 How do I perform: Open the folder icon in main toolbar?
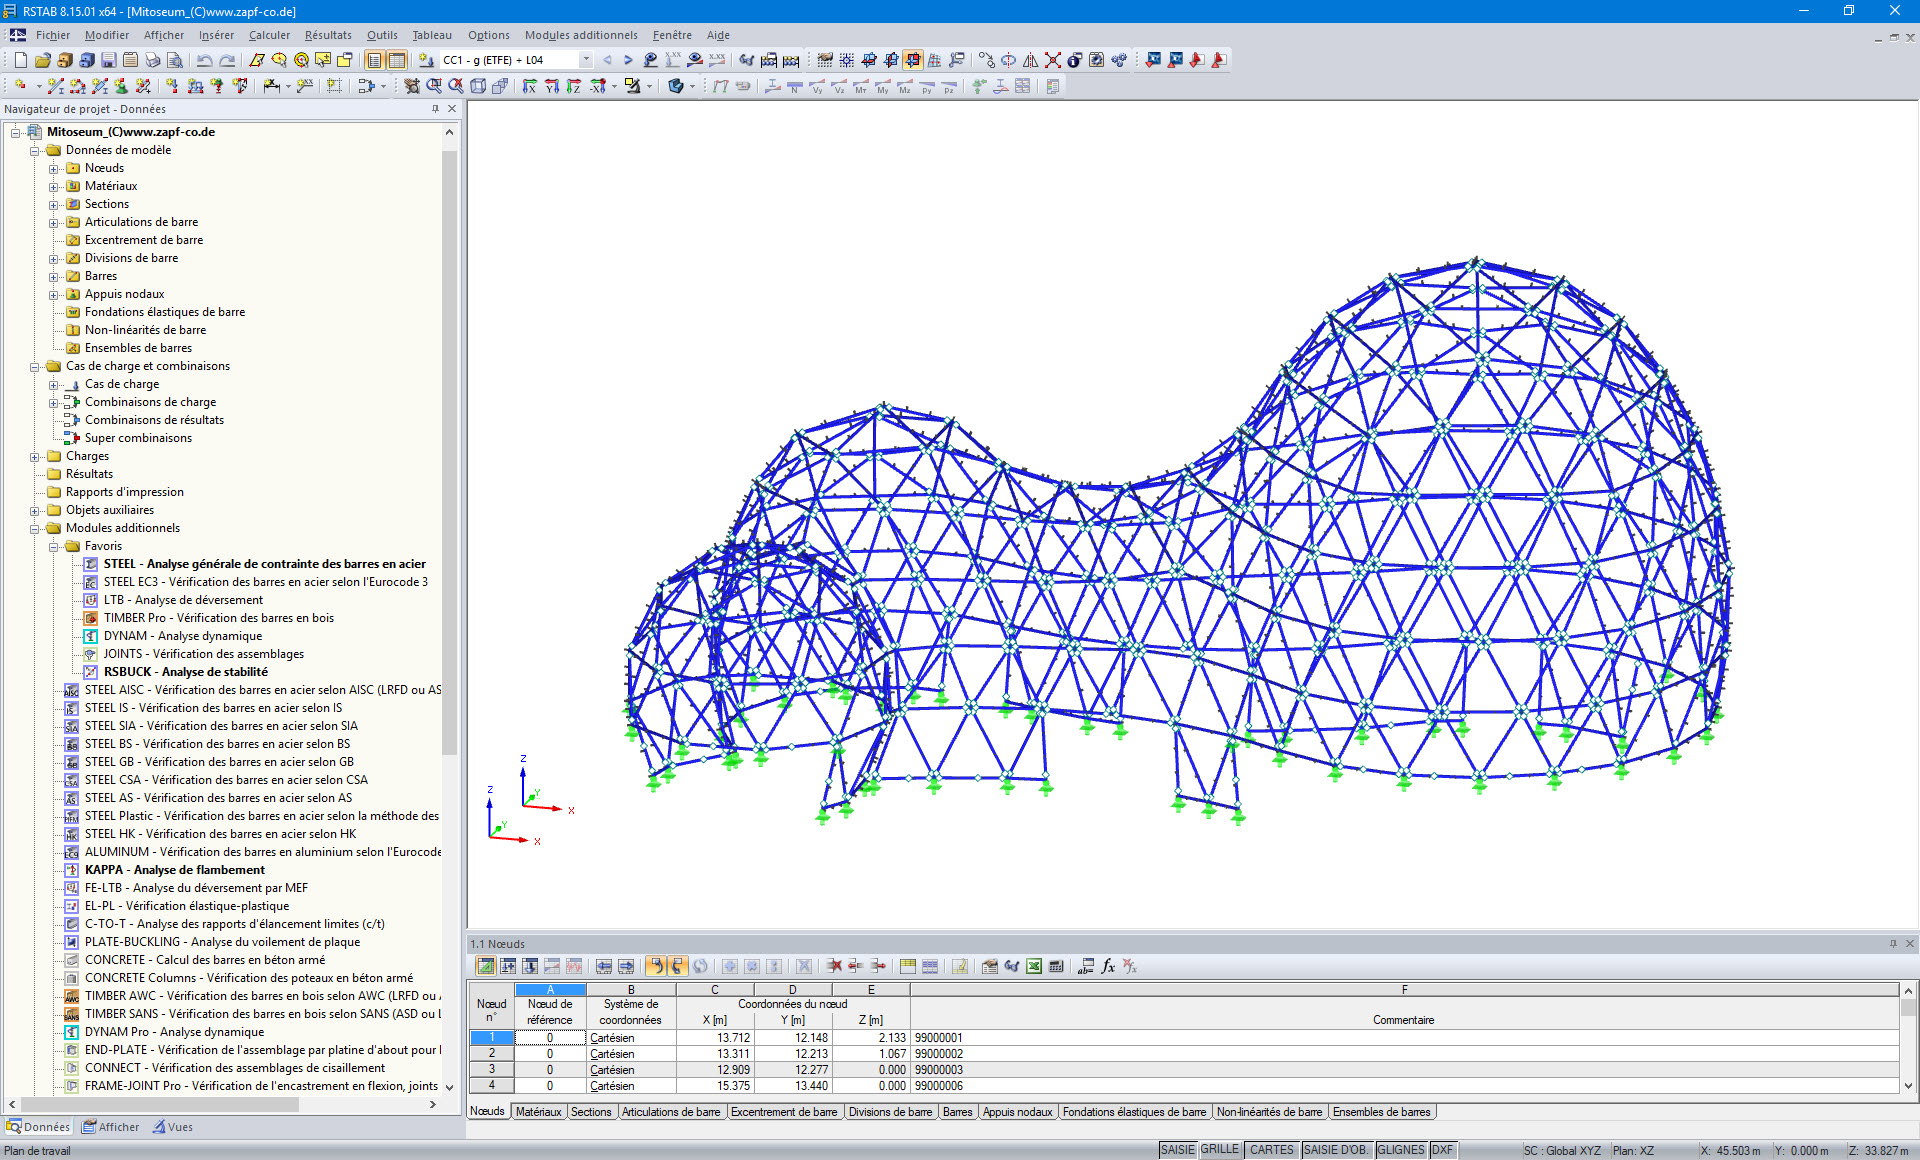click(42, 60)
